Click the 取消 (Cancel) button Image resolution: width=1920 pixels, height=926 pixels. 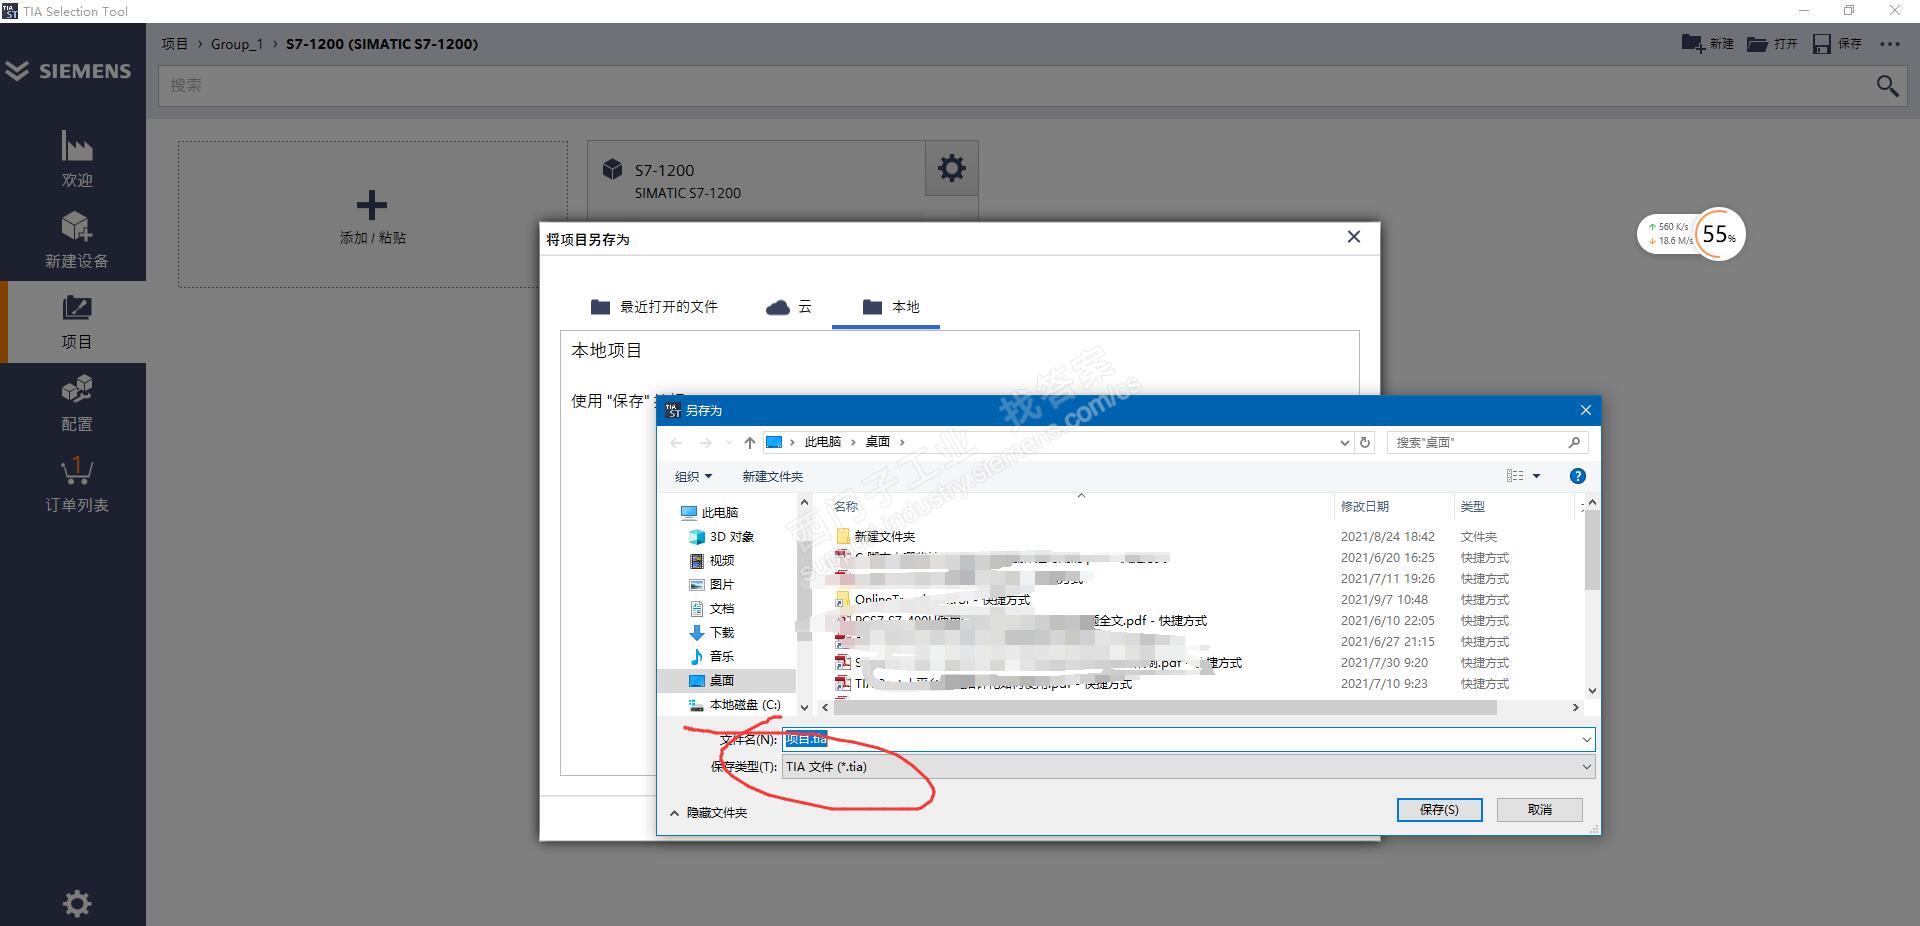[1540, 810]
